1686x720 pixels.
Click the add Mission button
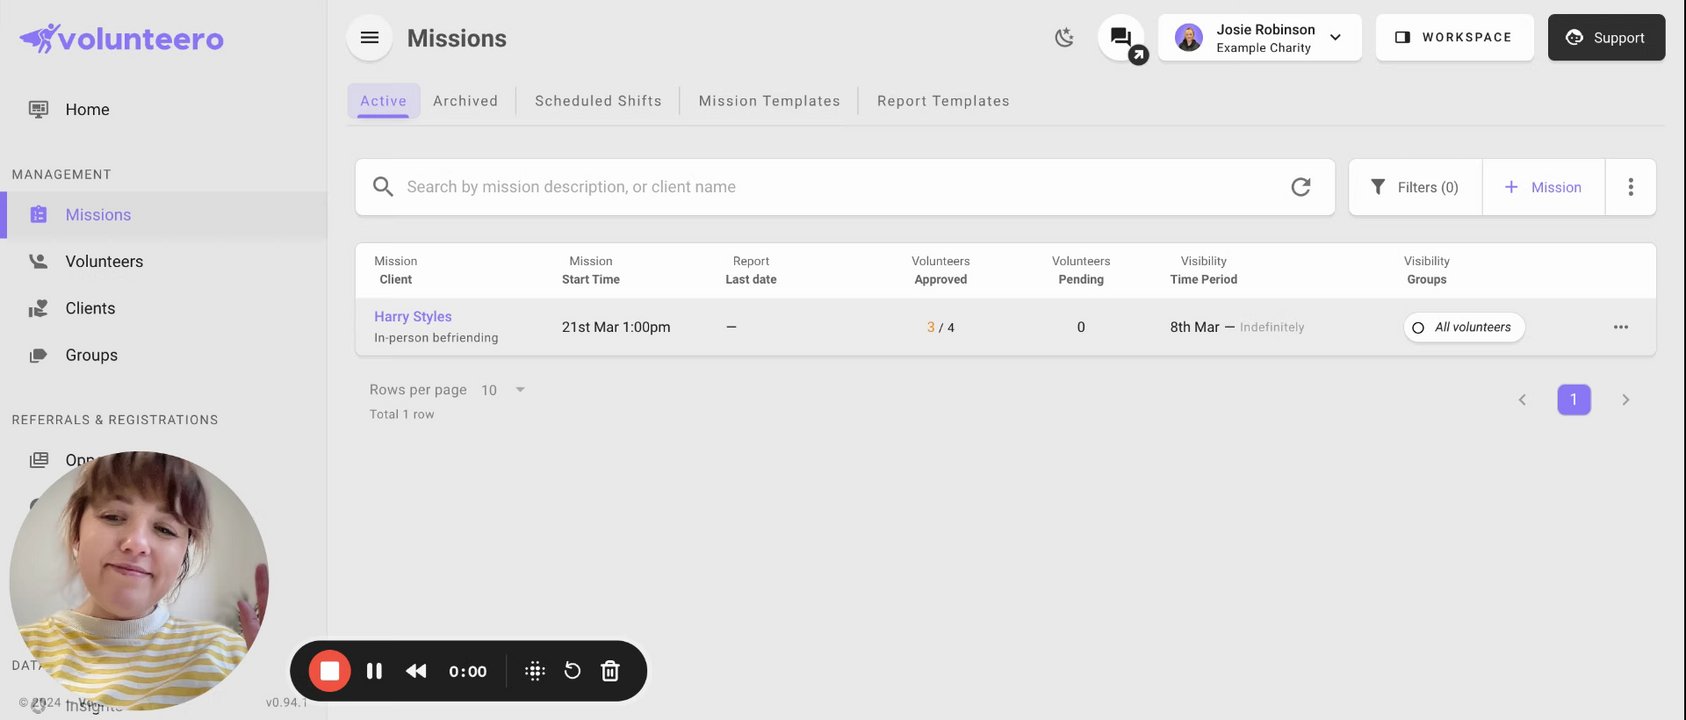(x=1543, y=187)
